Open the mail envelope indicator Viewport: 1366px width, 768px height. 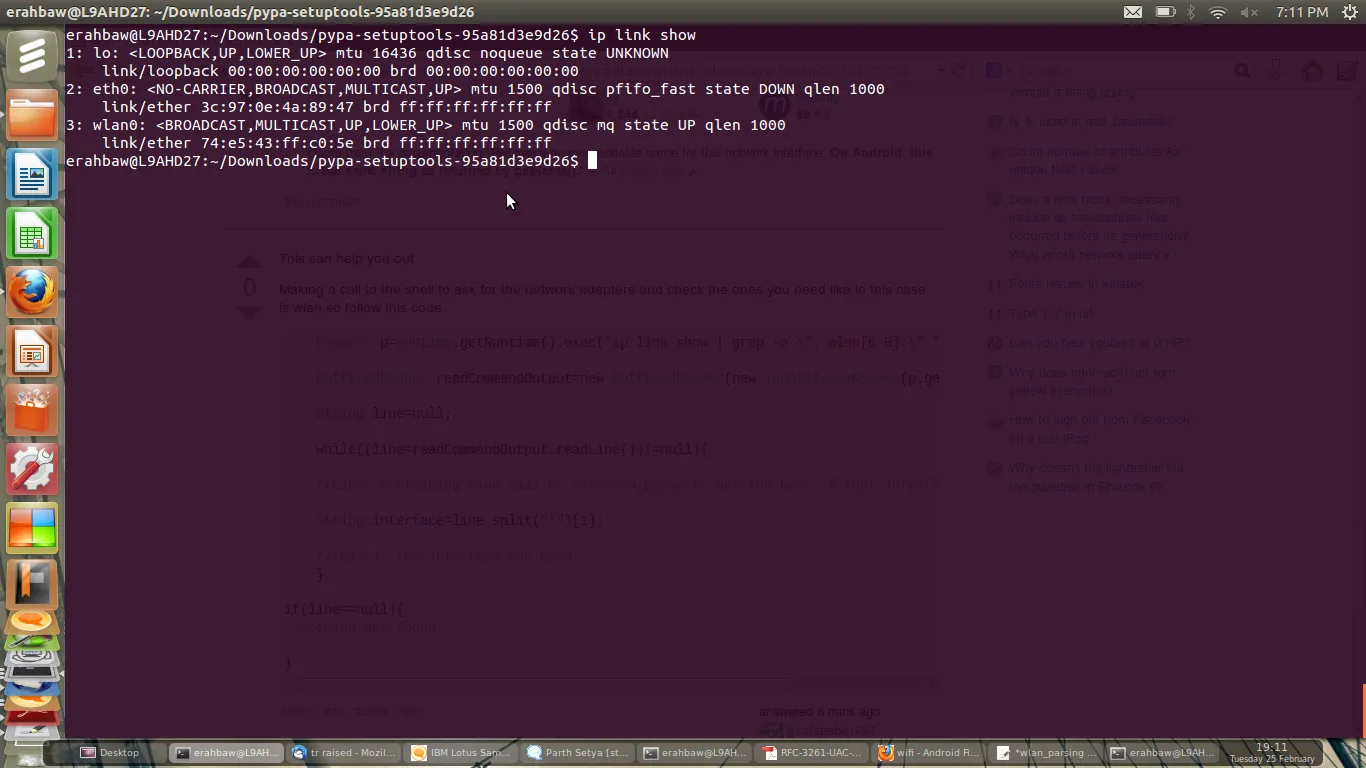coord(1133,12)
